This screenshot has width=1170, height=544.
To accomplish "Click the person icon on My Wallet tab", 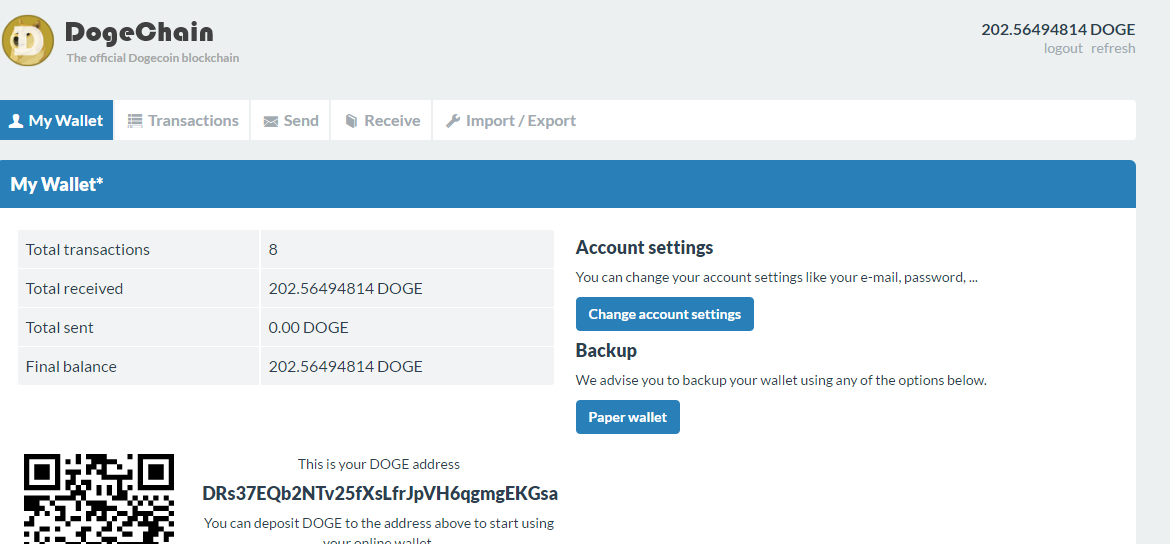I will point(16,121).
